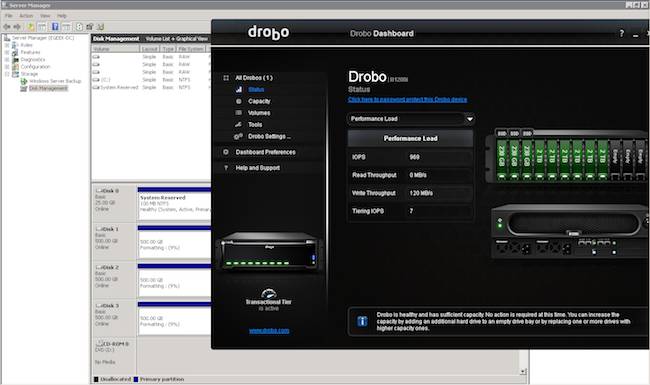Click the rear-view Drobo chassis image
The width and height of the screenshot is (650, 385).
pyautogui.click(x=569, y=231)
